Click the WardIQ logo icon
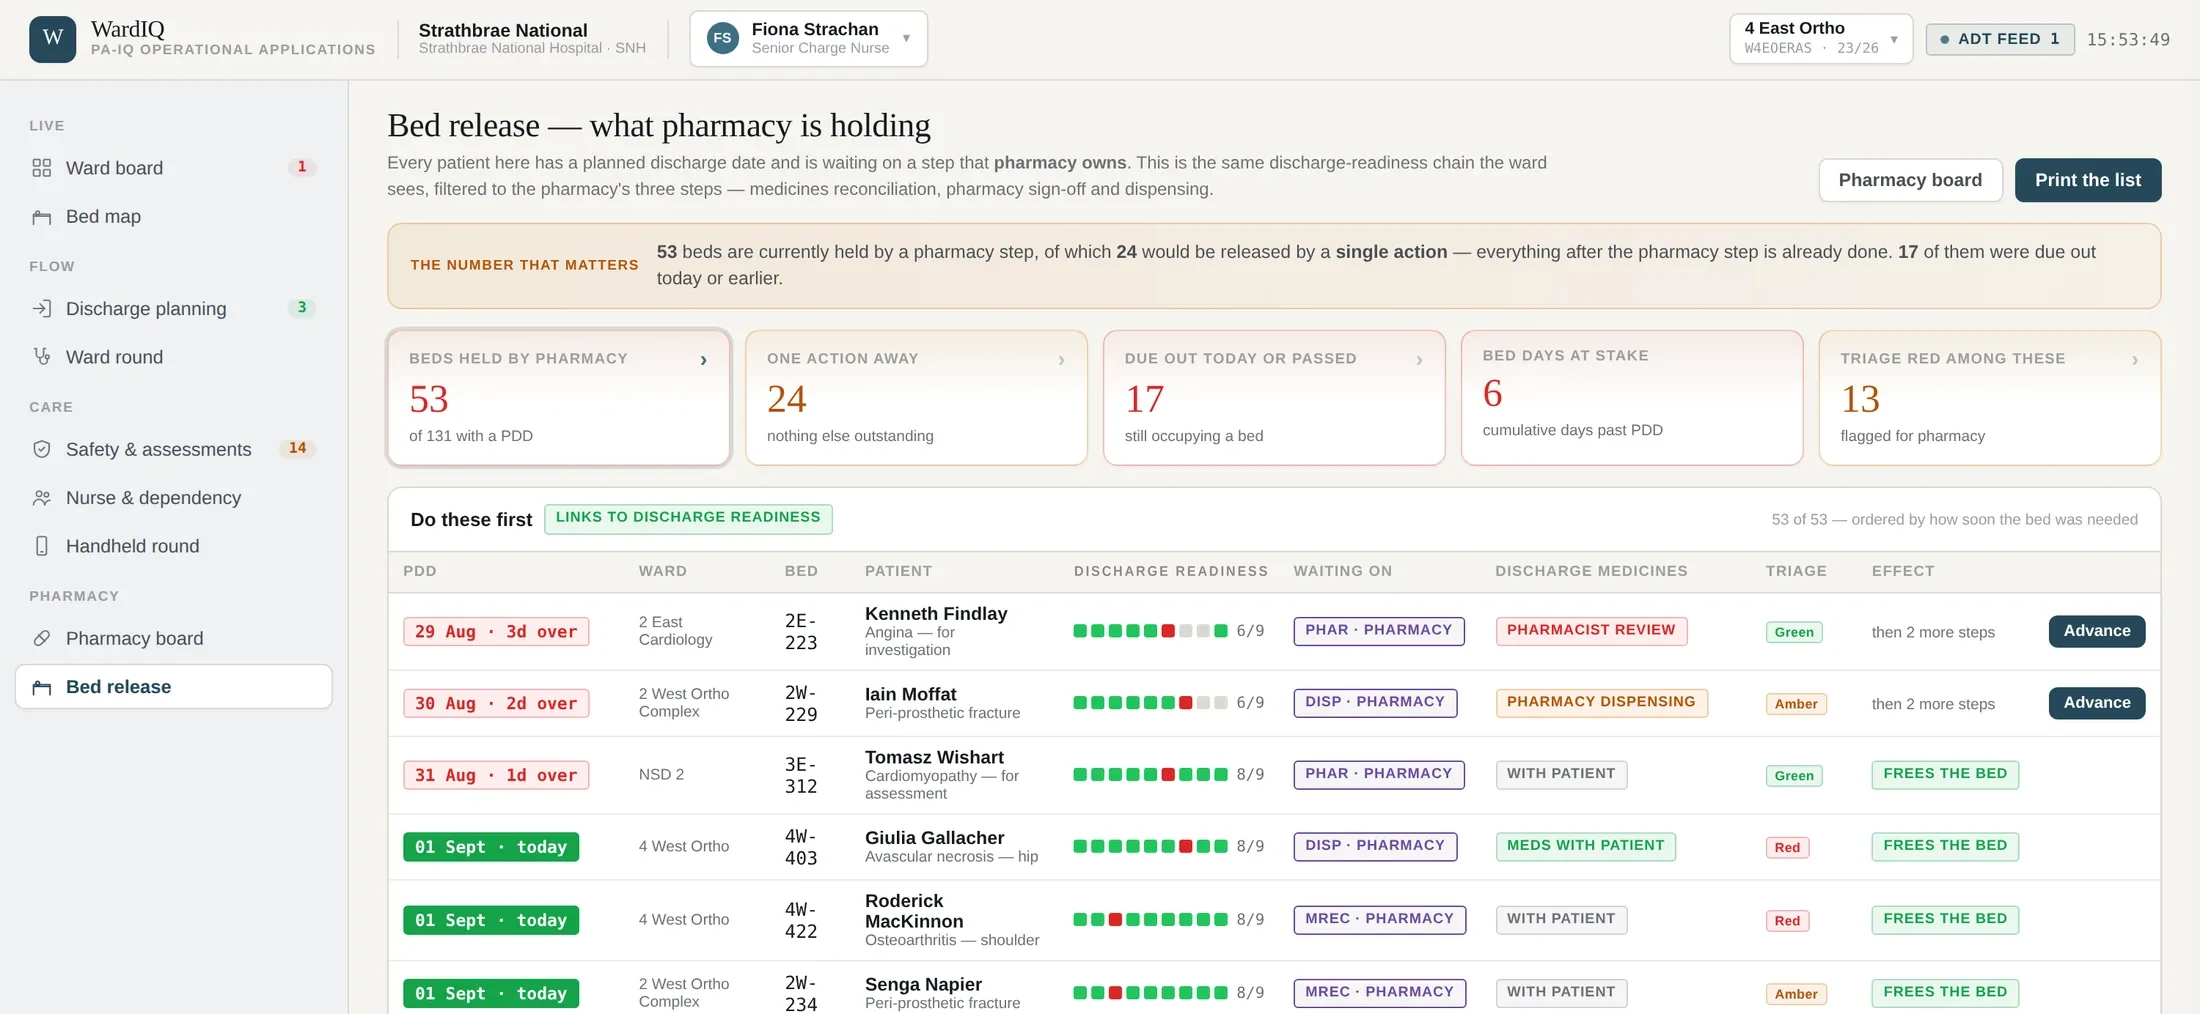The image size is (2200, 1014). point(53,39)
